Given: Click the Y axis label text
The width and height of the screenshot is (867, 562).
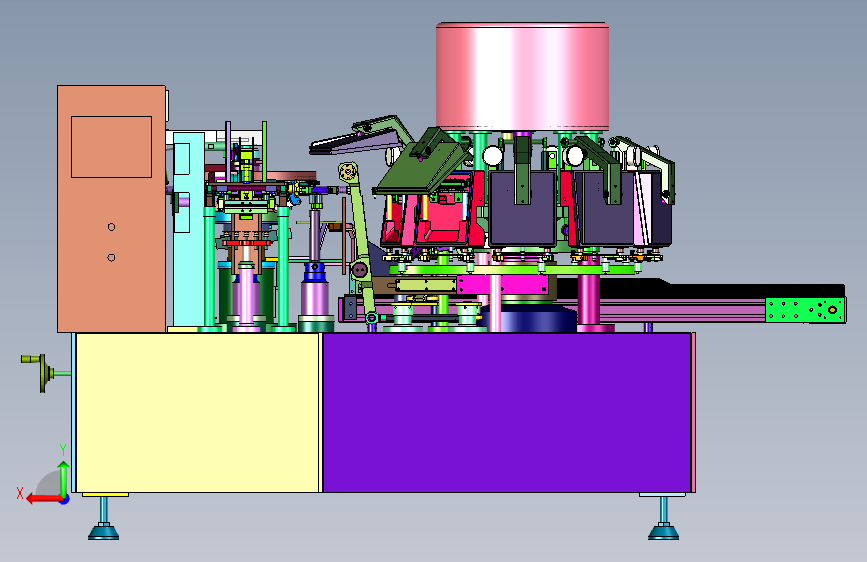Looking at the screenshot, I should pos(63,450).
